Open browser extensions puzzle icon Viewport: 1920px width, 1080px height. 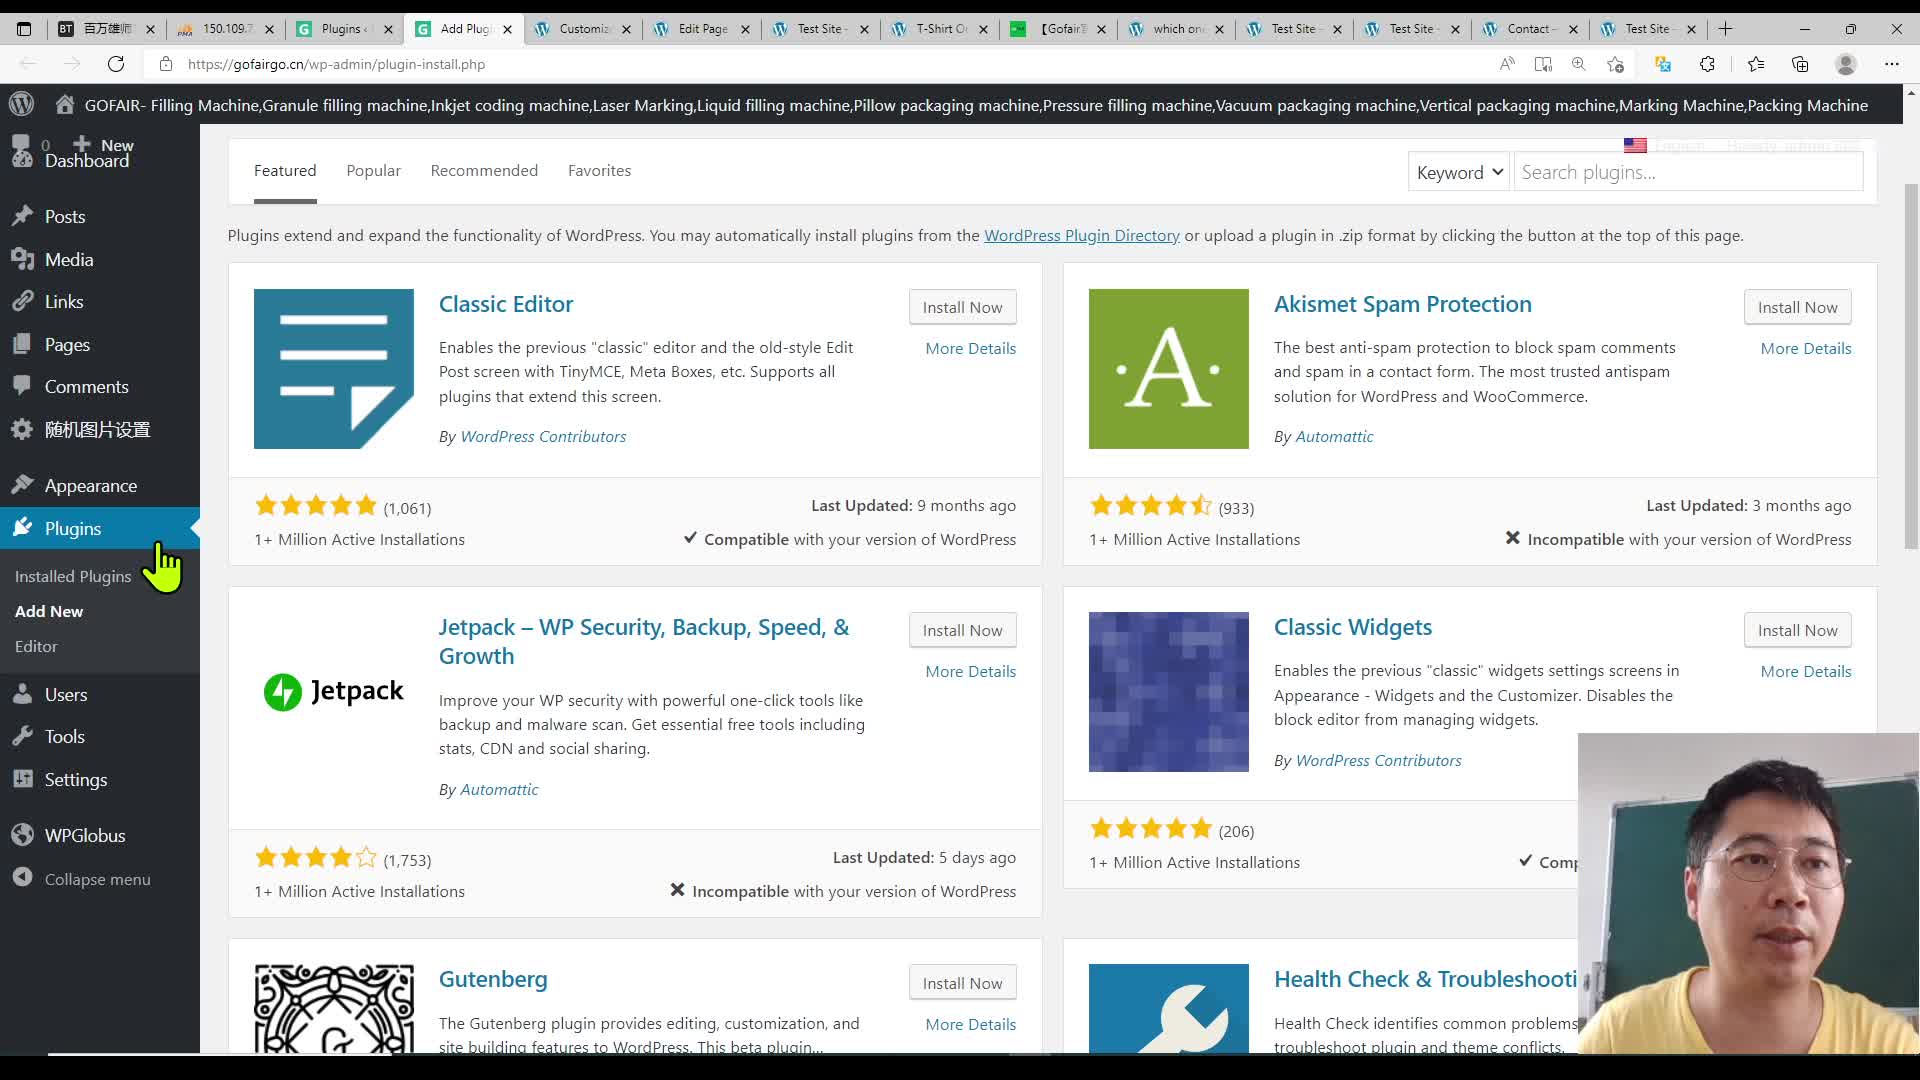[1707, 64]
